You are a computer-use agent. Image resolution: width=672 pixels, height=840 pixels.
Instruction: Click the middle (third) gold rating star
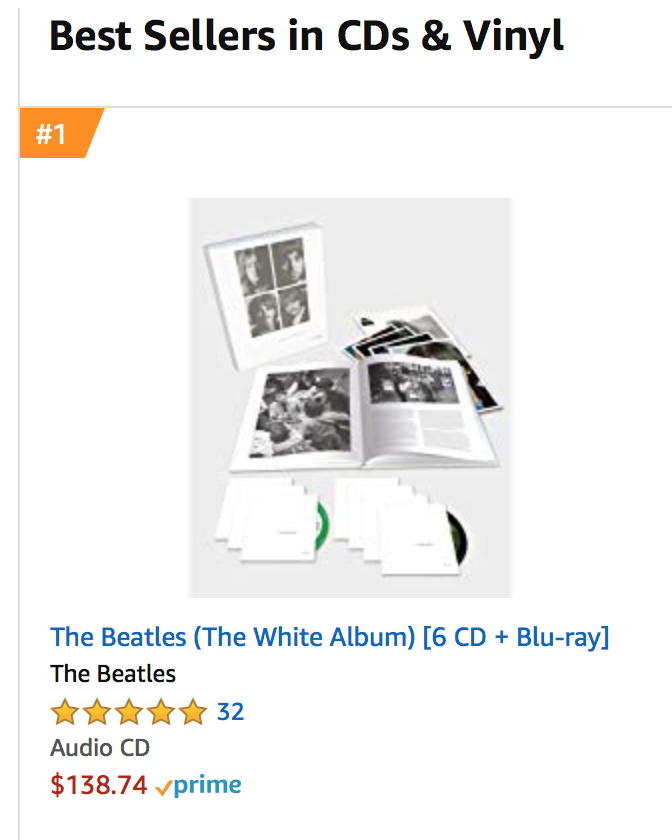pyautogui.click(x=129, y=713)
